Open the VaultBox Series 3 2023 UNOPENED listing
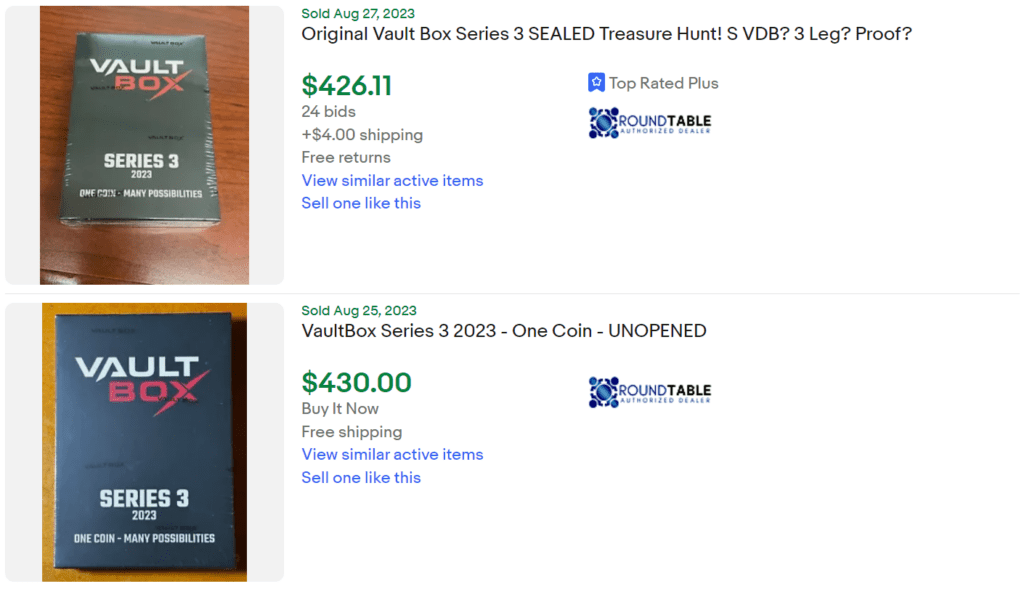Viewport: 1024px width, 589px height. (x=503, y=330)
